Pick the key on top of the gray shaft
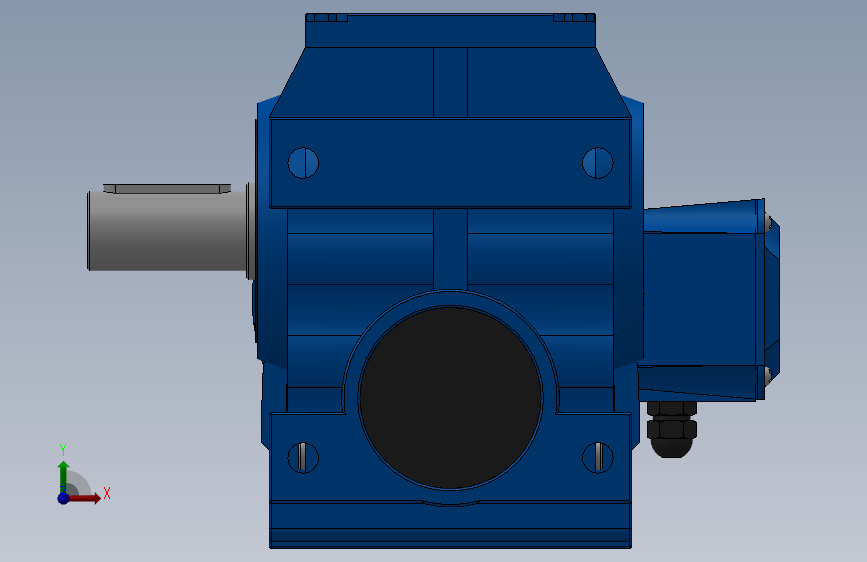This screenshot has width=867, height=562. coord(167,189)
